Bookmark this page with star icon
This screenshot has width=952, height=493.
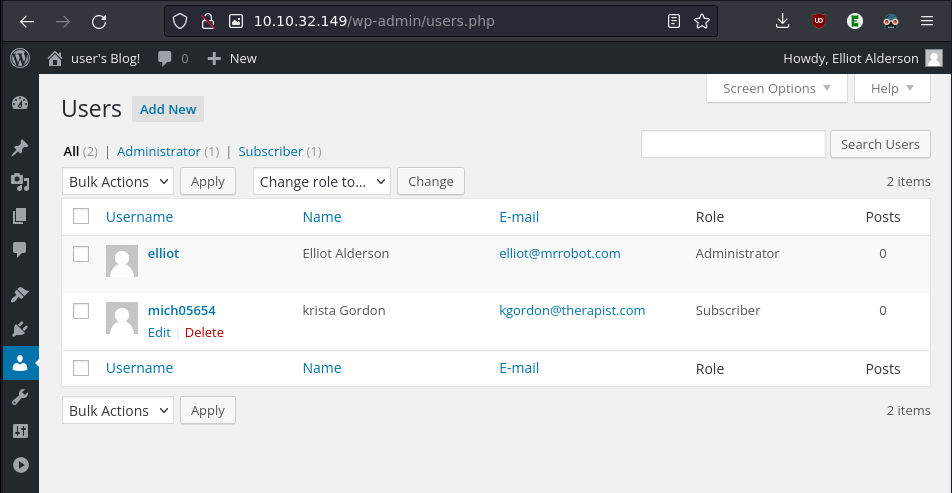[x=702, y=21]
